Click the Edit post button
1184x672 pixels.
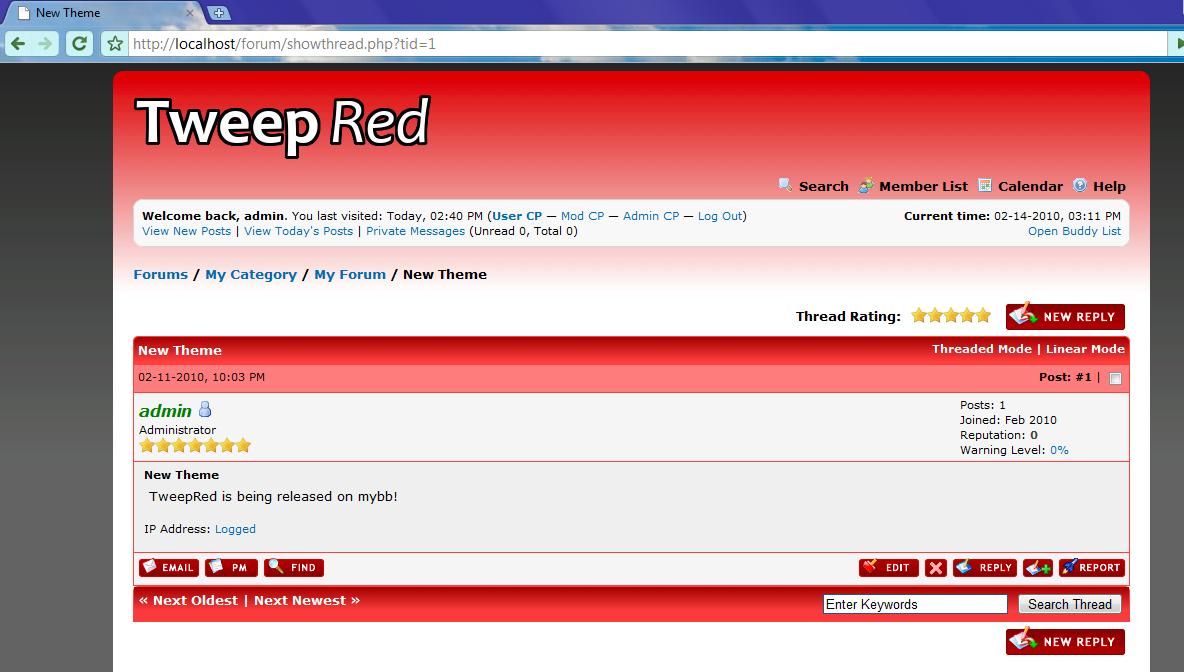(888, 567)
